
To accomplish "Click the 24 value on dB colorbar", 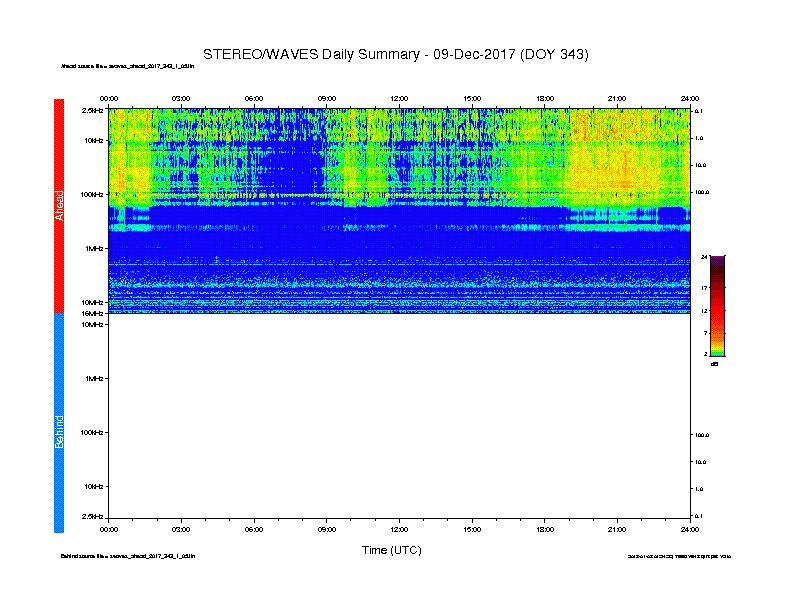I will click(x=704, y=257).
